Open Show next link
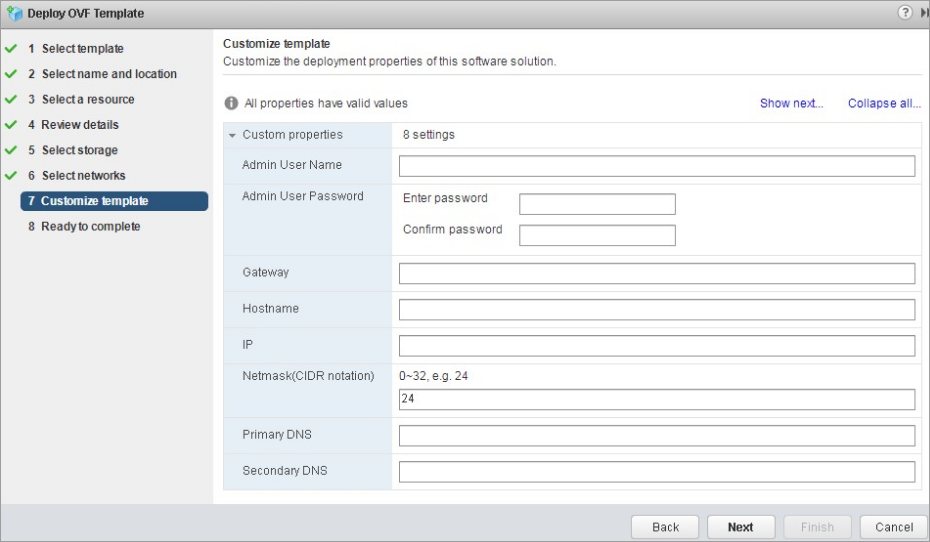The image size is (930, 542). pos(791,103)
